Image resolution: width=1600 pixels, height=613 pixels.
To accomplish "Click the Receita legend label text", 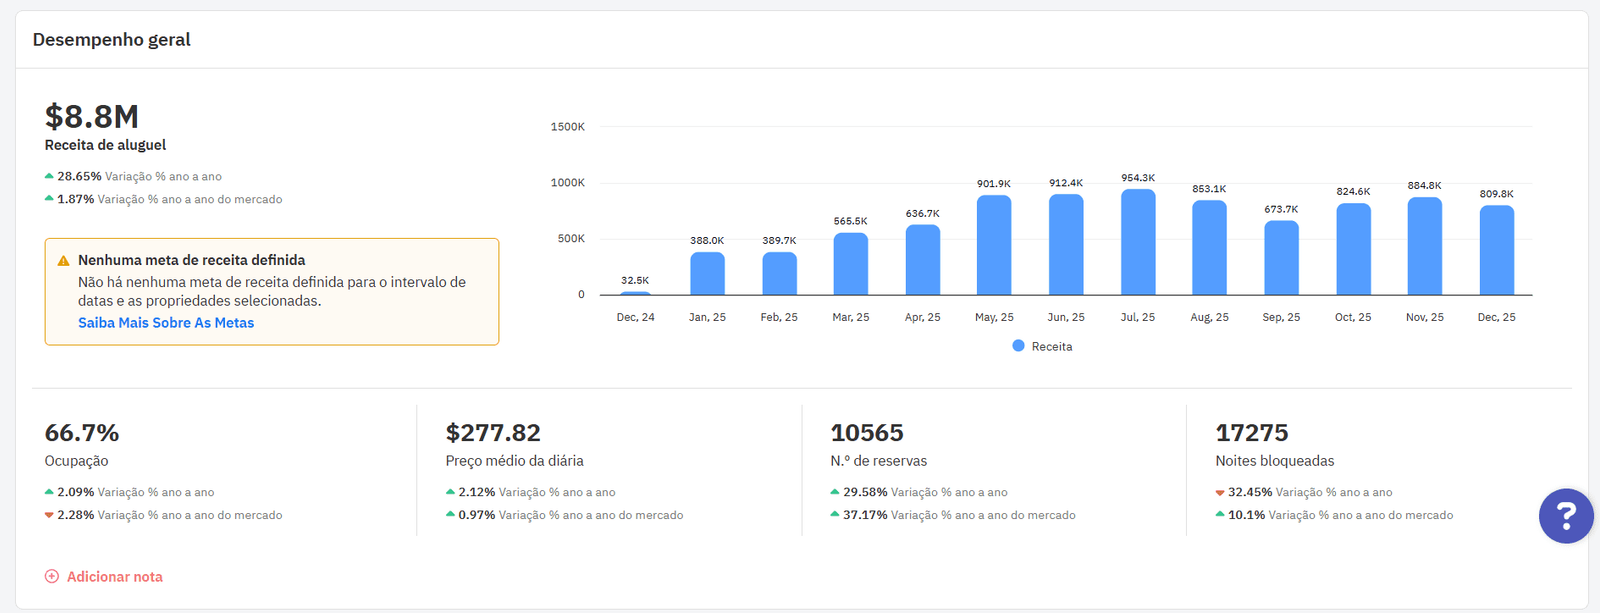I will coord(1052,347).
